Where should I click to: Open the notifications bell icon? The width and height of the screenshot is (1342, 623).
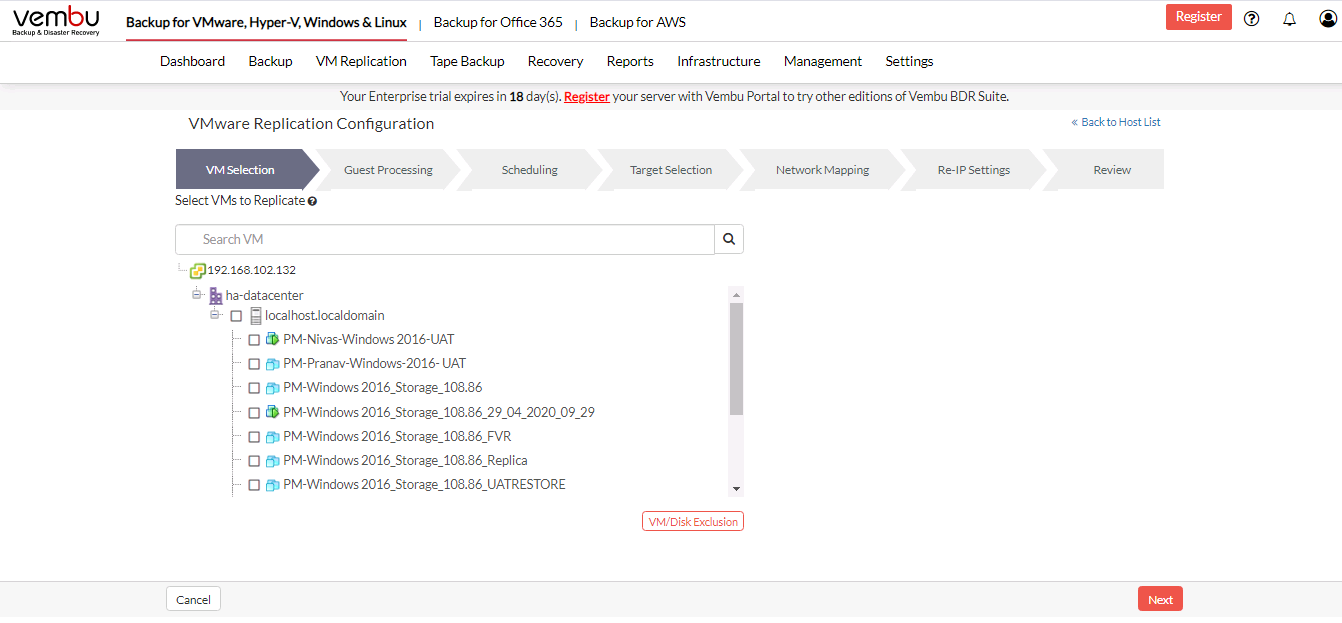pyautogui.click(x=1289, y=18)
